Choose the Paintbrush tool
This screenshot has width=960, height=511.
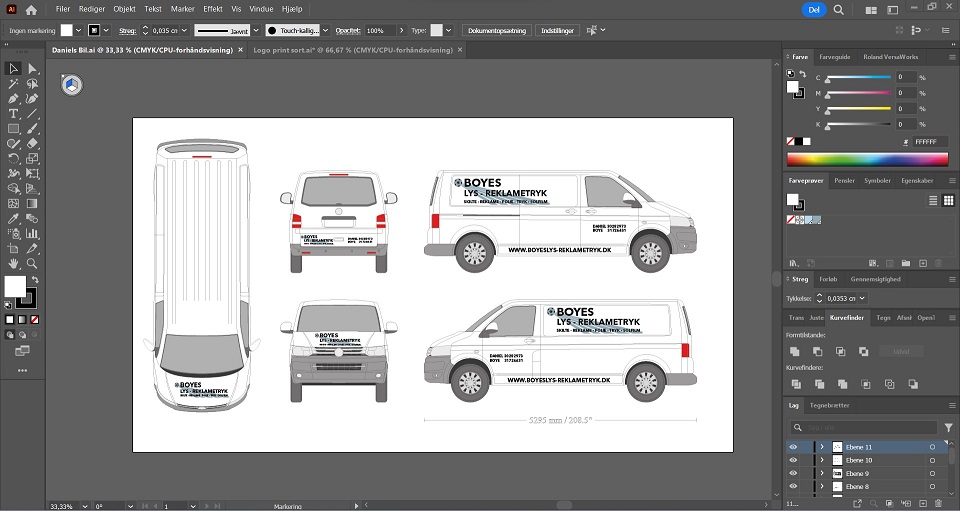pyautogui.click(x=32, y=129)
